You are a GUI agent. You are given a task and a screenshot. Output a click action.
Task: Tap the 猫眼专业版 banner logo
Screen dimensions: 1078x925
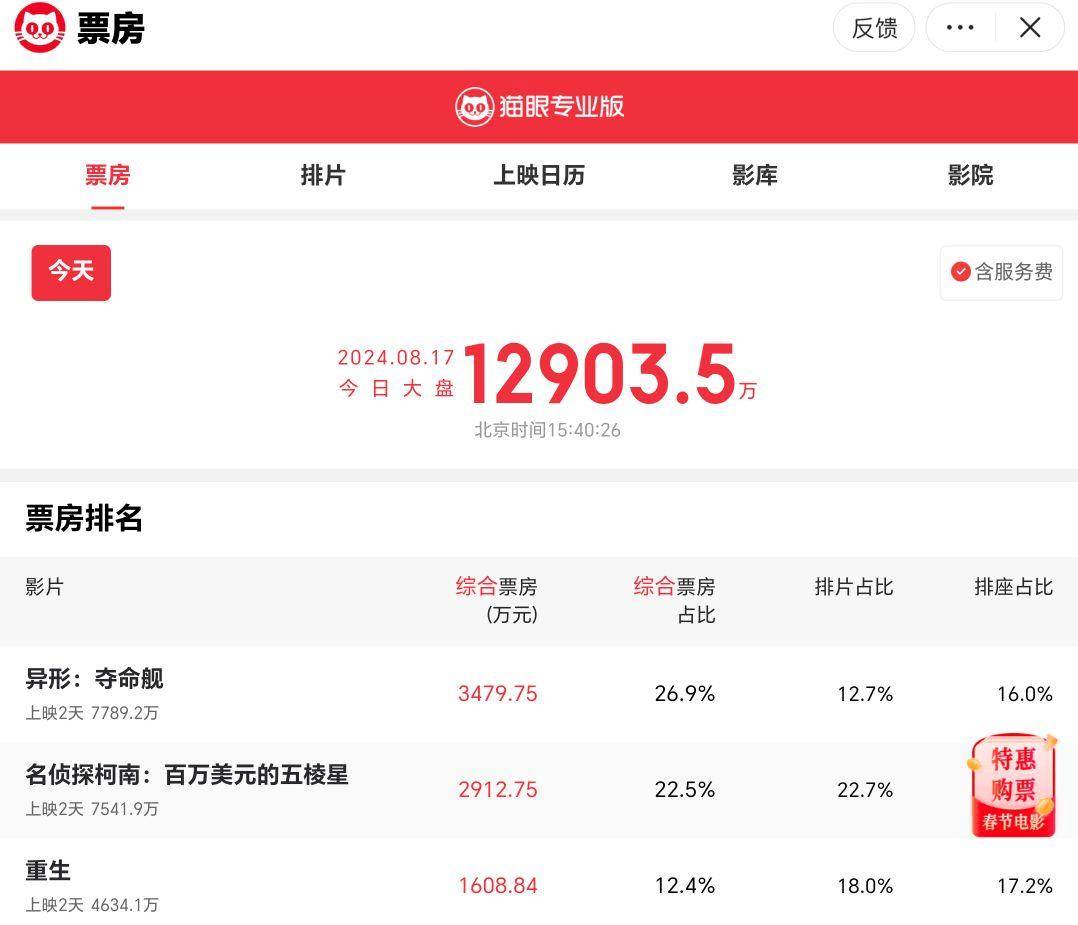tap(540, 107)
